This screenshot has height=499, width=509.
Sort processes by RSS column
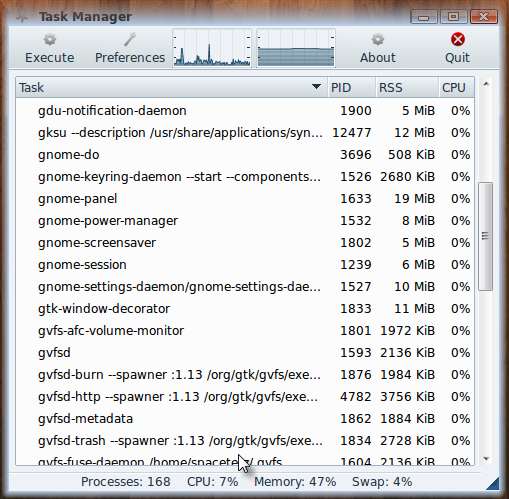407,87
